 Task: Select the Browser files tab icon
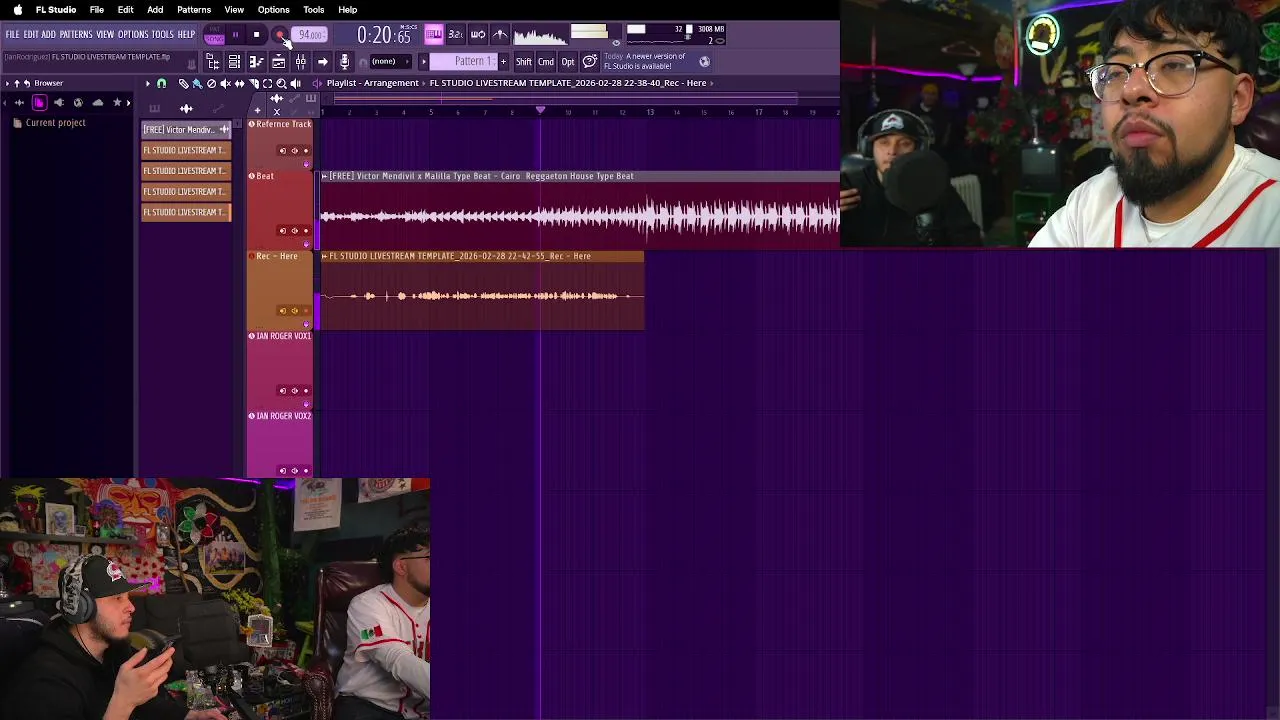point(39,103)
